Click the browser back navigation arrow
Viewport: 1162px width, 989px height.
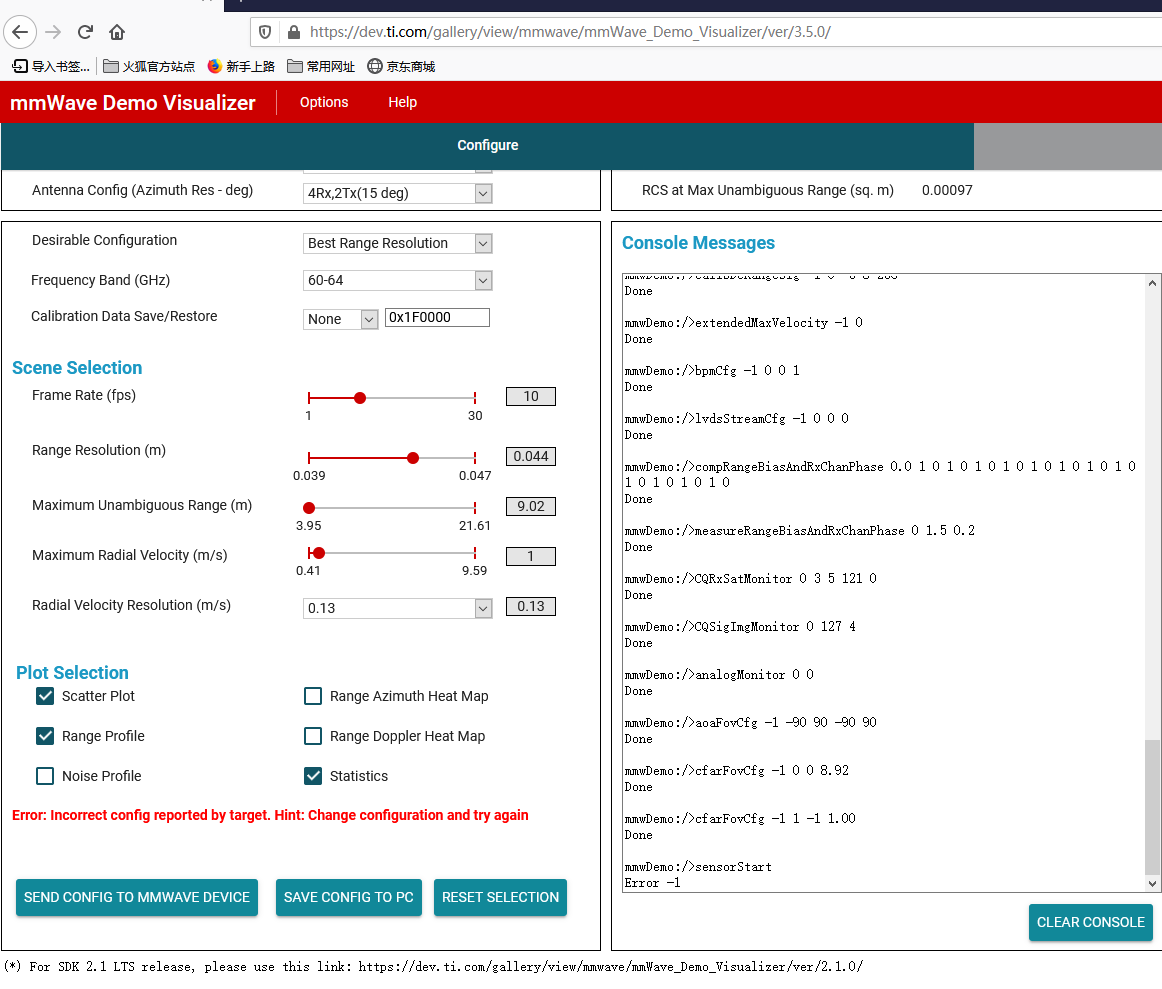[20, 31]
